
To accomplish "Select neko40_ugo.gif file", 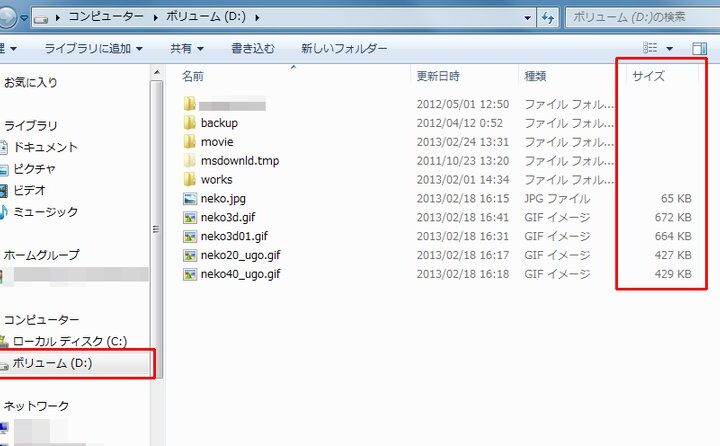I will coord(240,274).
